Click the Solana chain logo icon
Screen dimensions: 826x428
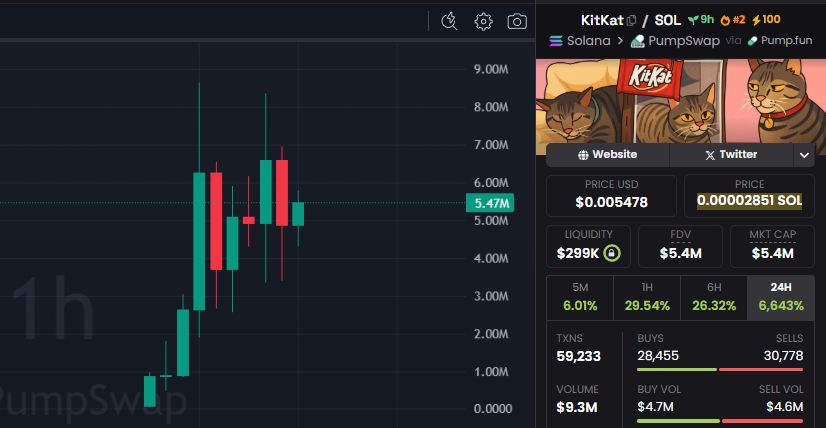click(x=556, y=41)
